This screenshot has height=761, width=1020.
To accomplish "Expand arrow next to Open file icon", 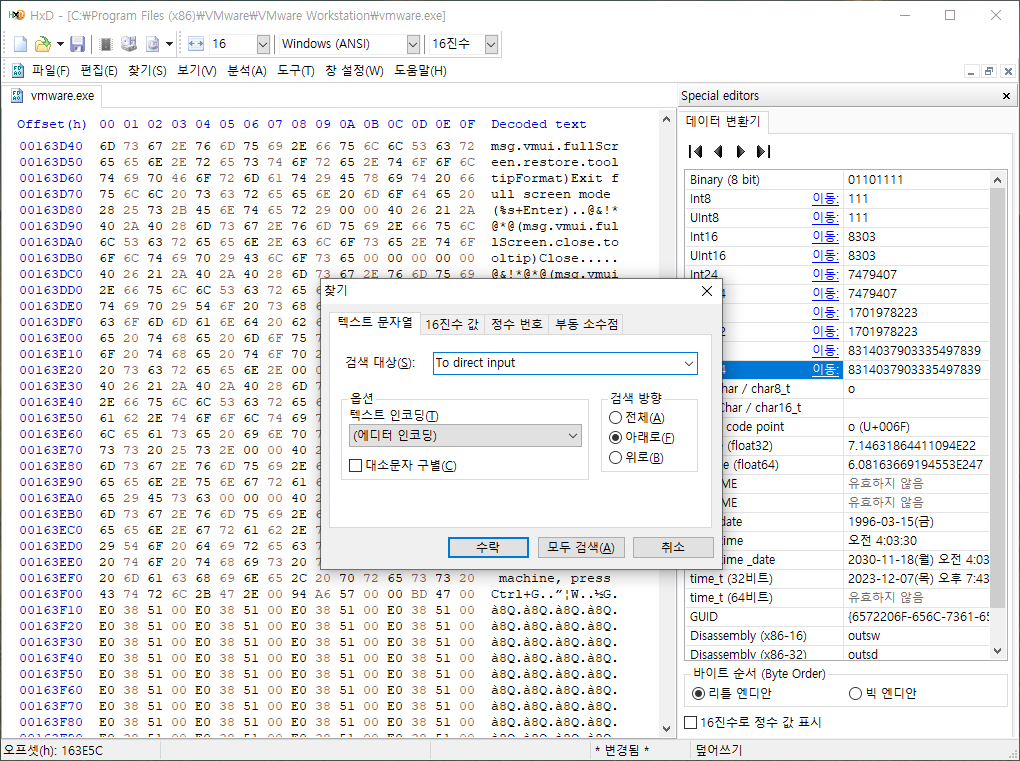I will point(60,44).
